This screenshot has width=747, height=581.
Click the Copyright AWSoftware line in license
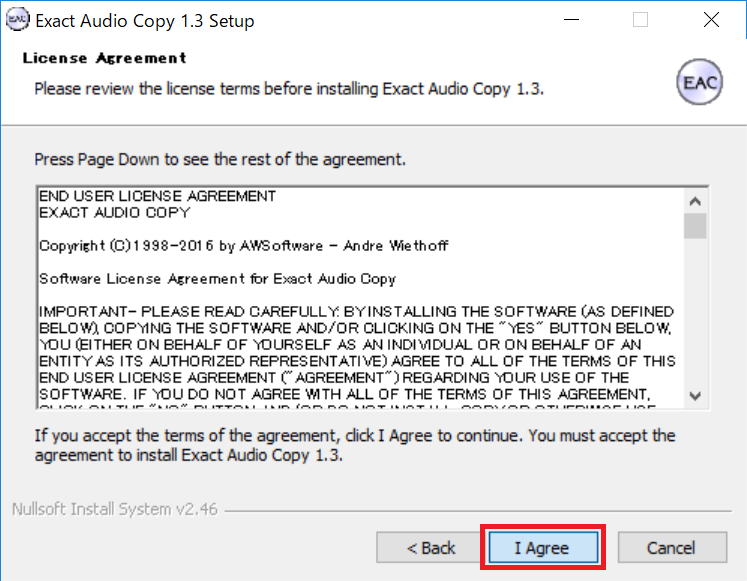point(243,246)
